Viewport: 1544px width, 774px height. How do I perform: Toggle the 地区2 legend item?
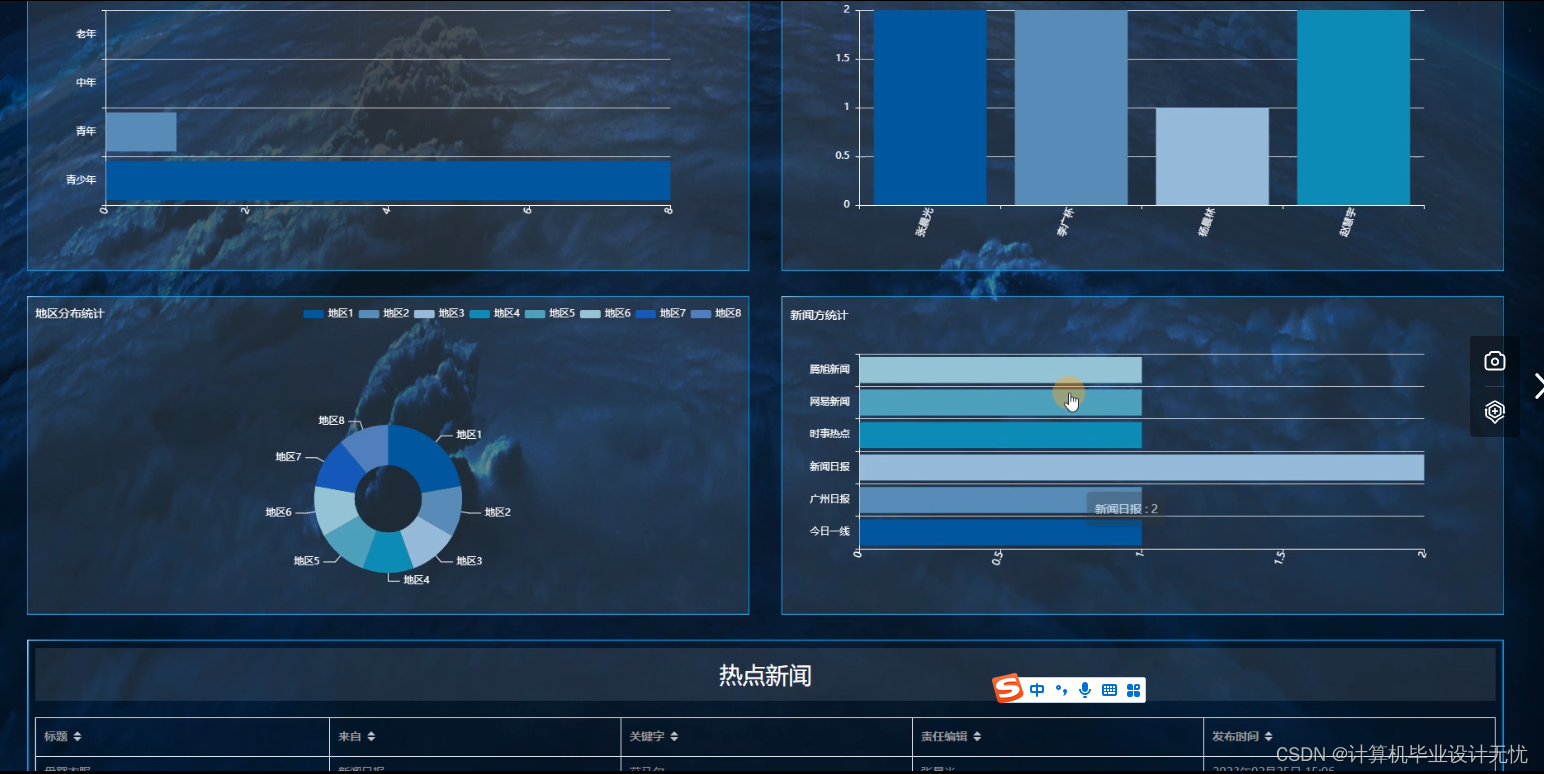click(384, 314)
